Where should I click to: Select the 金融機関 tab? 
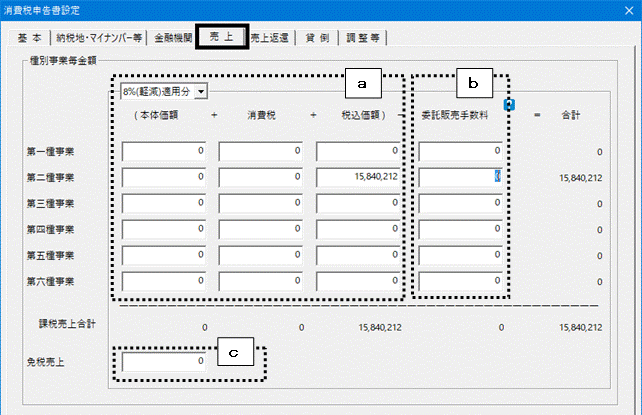click(x=173, y=38)
